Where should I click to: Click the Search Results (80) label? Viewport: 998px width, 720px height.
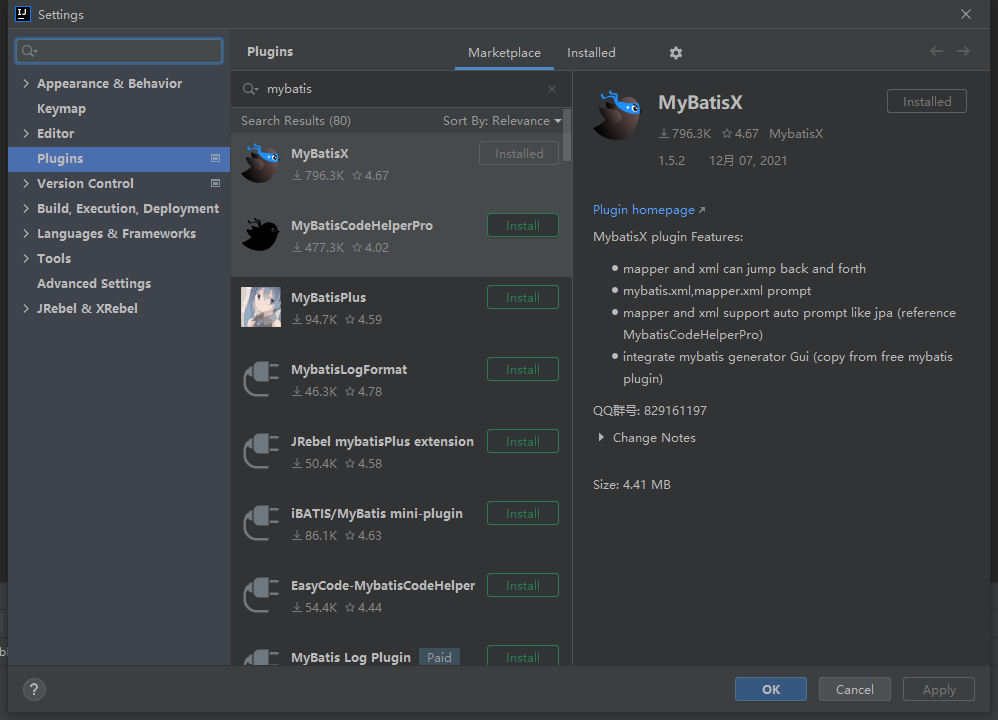point(295,121)
